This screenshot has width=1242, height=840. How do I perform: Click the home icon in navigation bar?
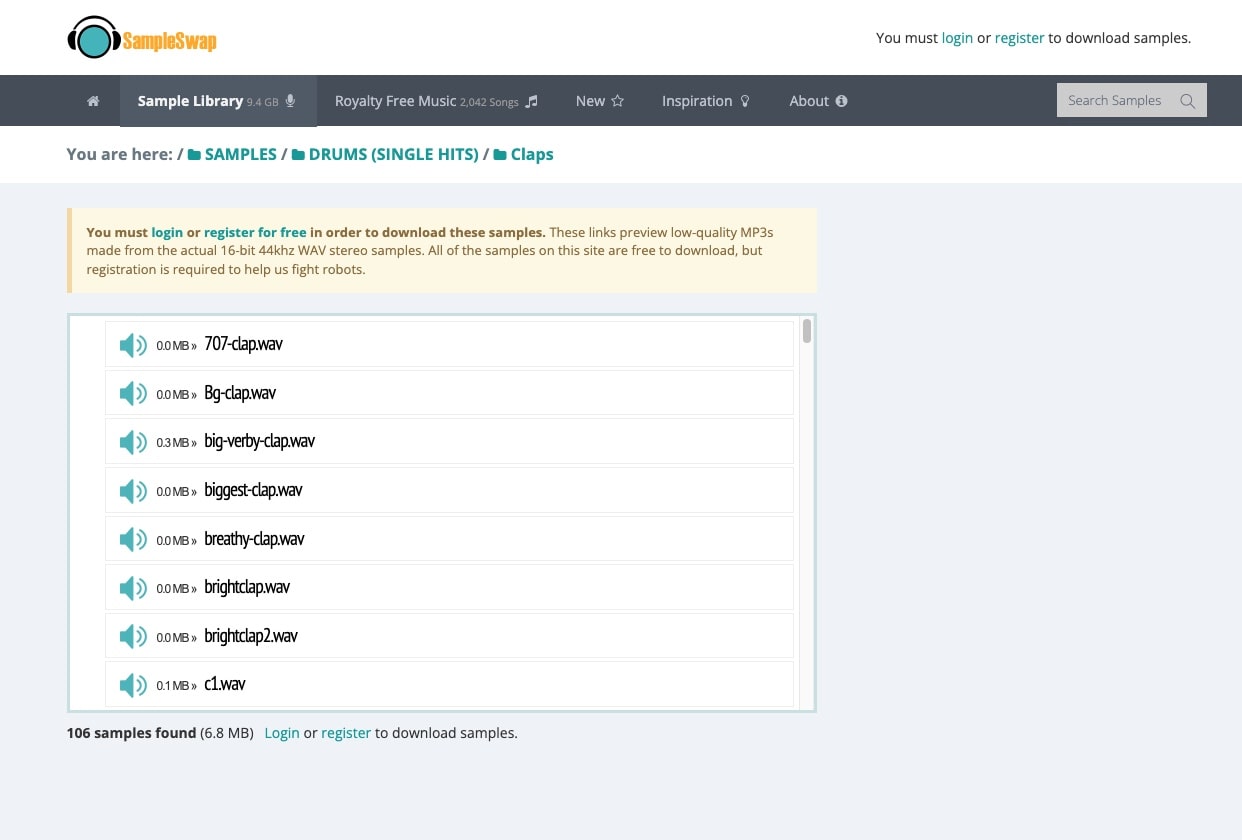point(93,101)
